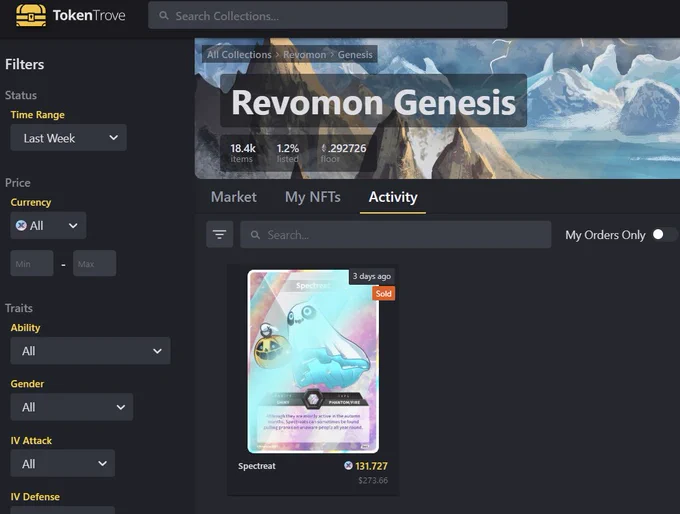
Task: Click the $273.66 dollar value
Action: [373, 480]
